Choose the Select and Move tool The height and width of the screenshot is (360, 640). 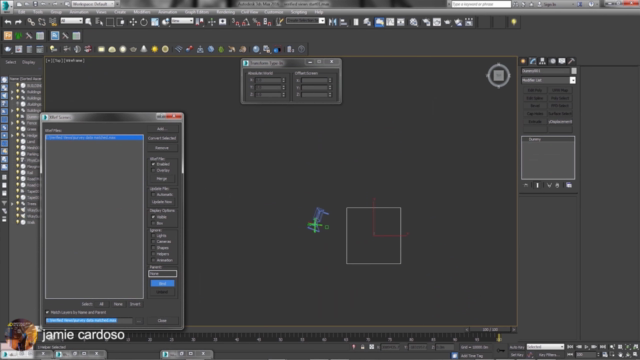[x=133, y=22]
